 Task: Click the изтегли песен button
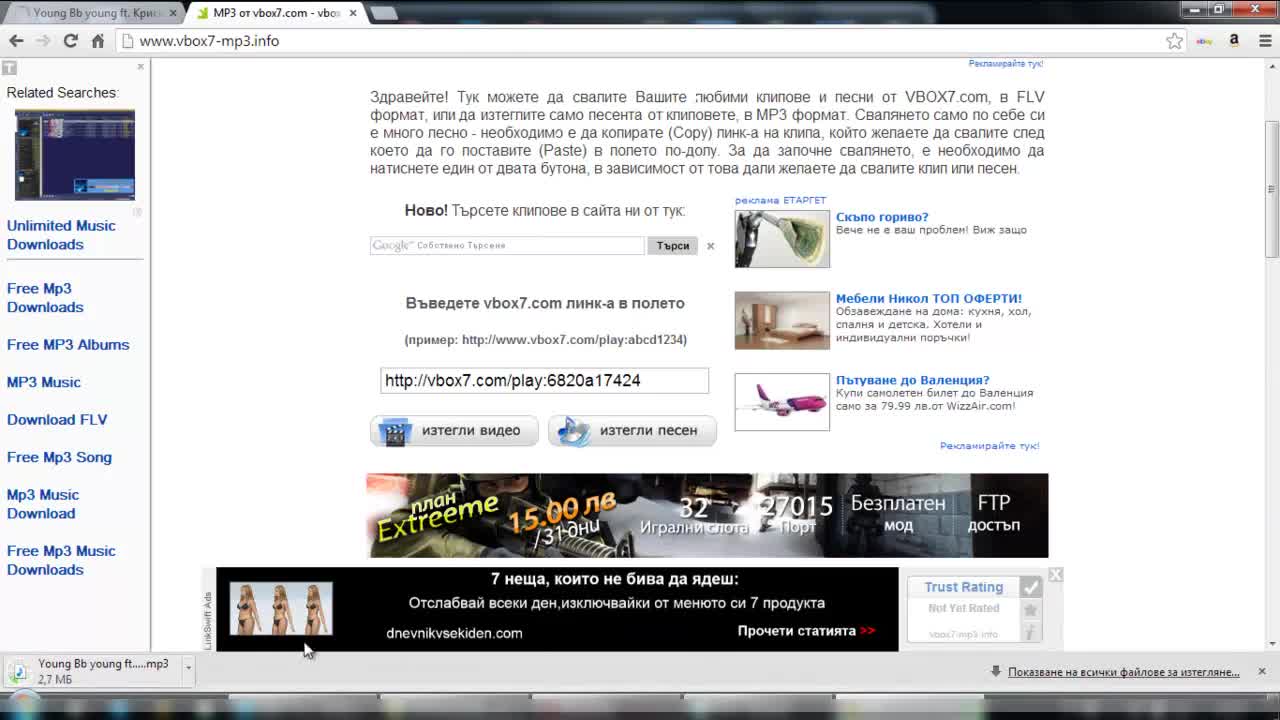(x=633, y=431)
